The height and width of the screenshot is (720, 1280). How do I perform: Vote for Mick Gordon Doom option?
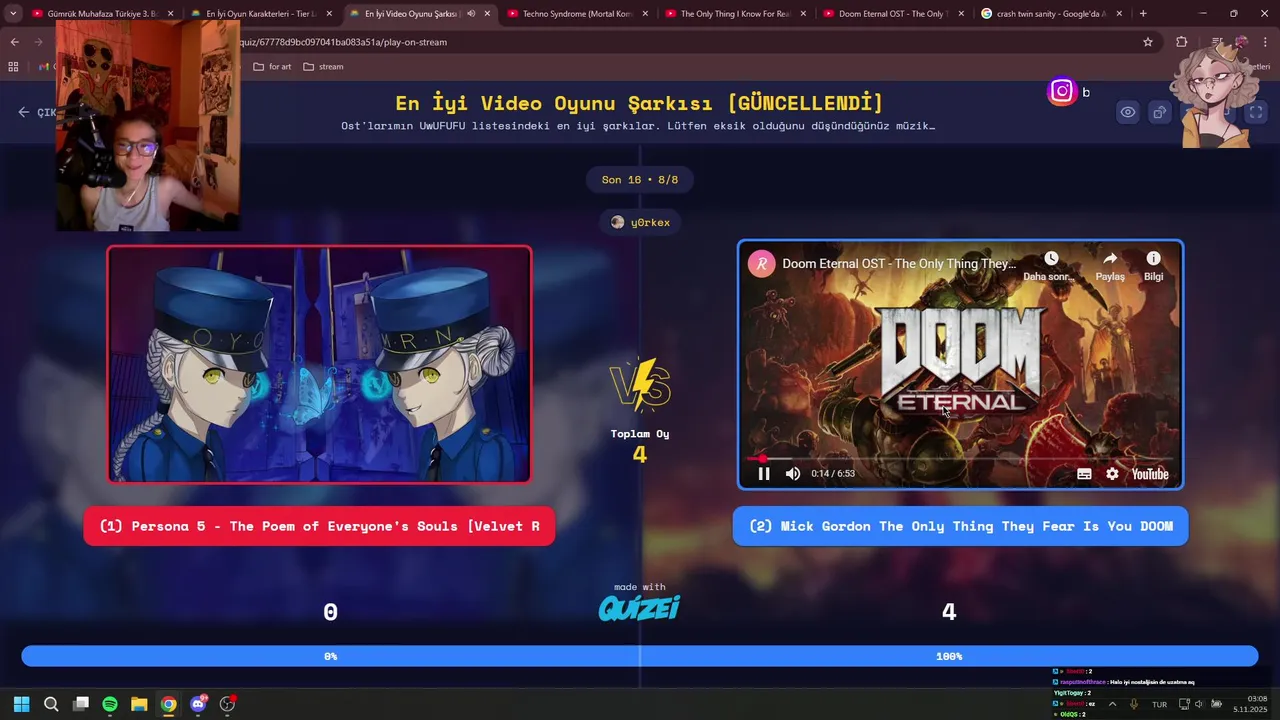960,526
